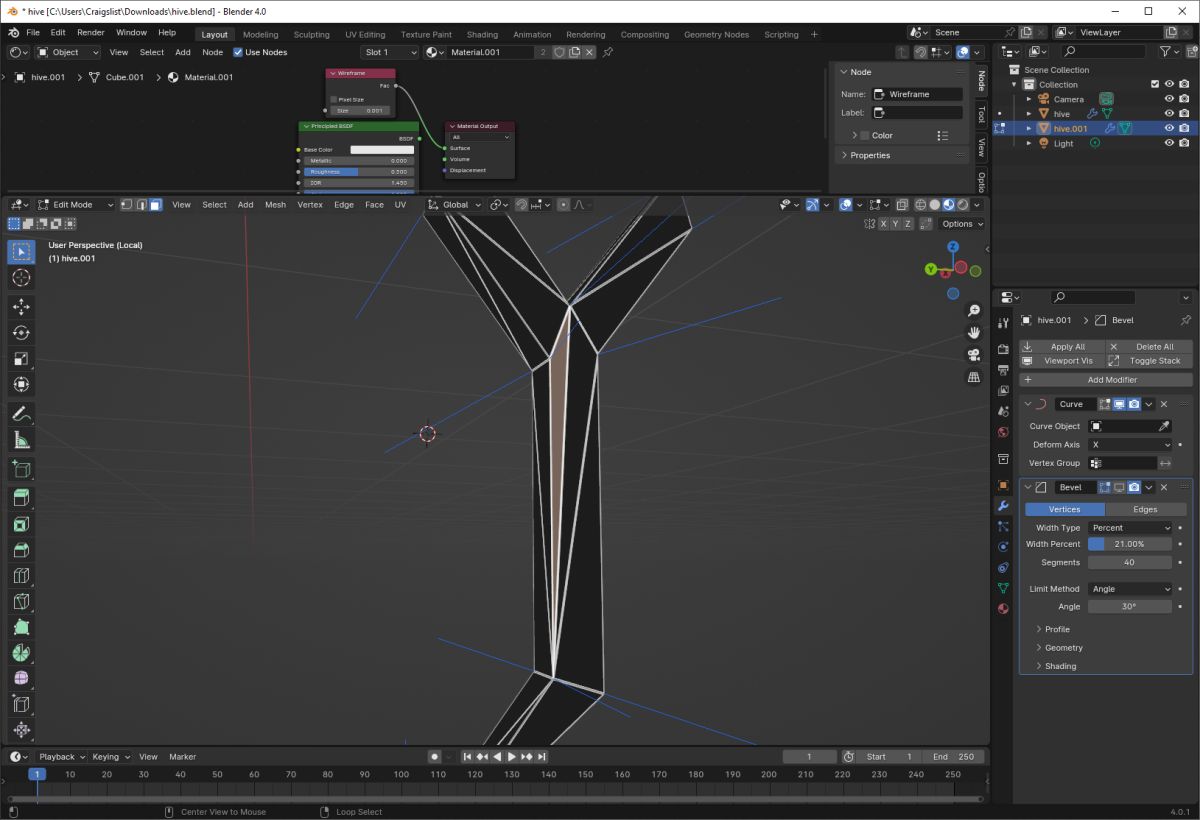Viewport: 1200px width, 820px height.
Task: Open the Mesh menu in viewport header
Action: pyautogui.click(x=275, y=205)
